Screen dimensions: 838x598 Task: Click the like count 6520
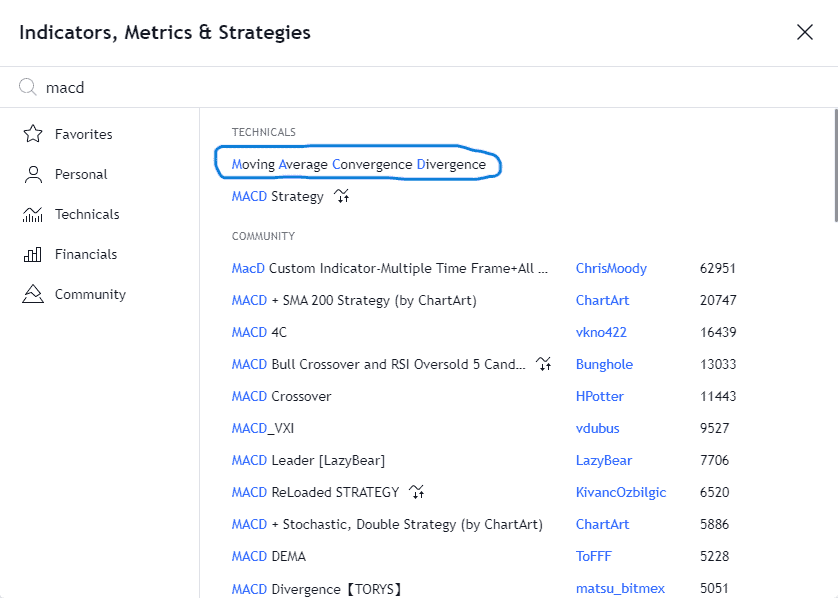point(715,492)
